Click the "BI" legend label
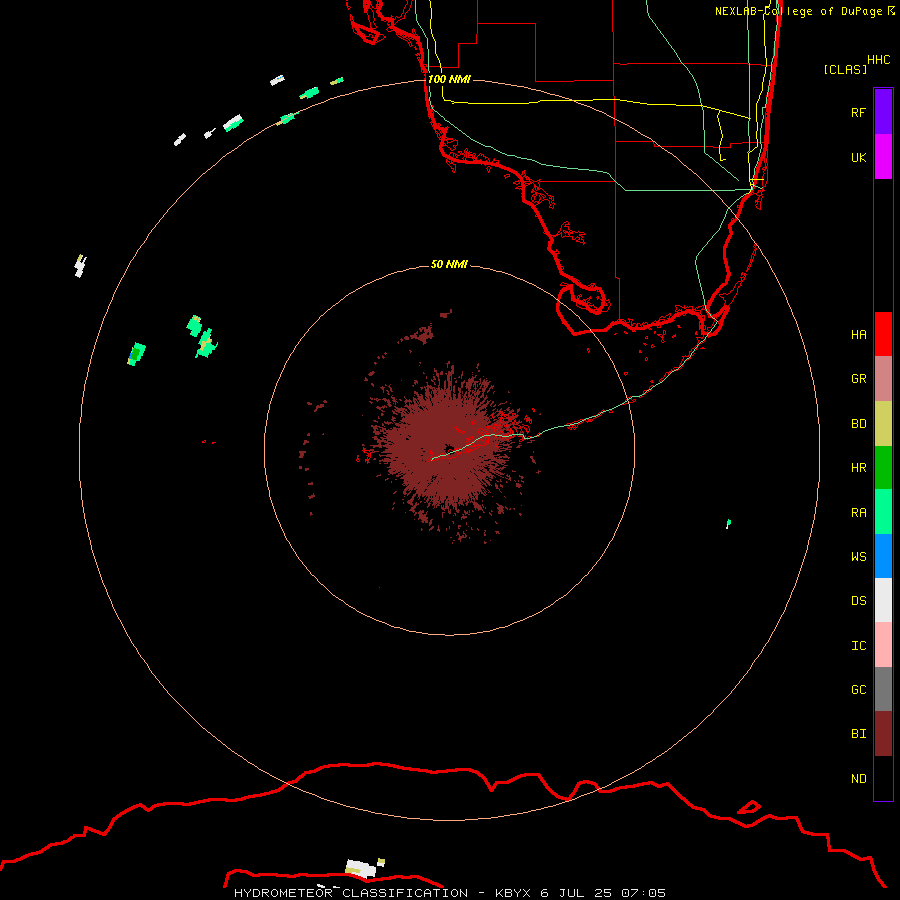 (x=858, y=734)
